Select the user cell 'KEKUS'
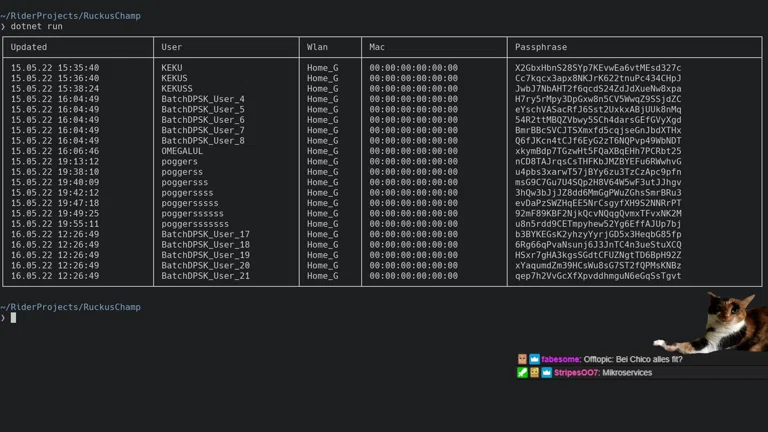Screen dimensions: 768x432 click(x=174, y=78)
